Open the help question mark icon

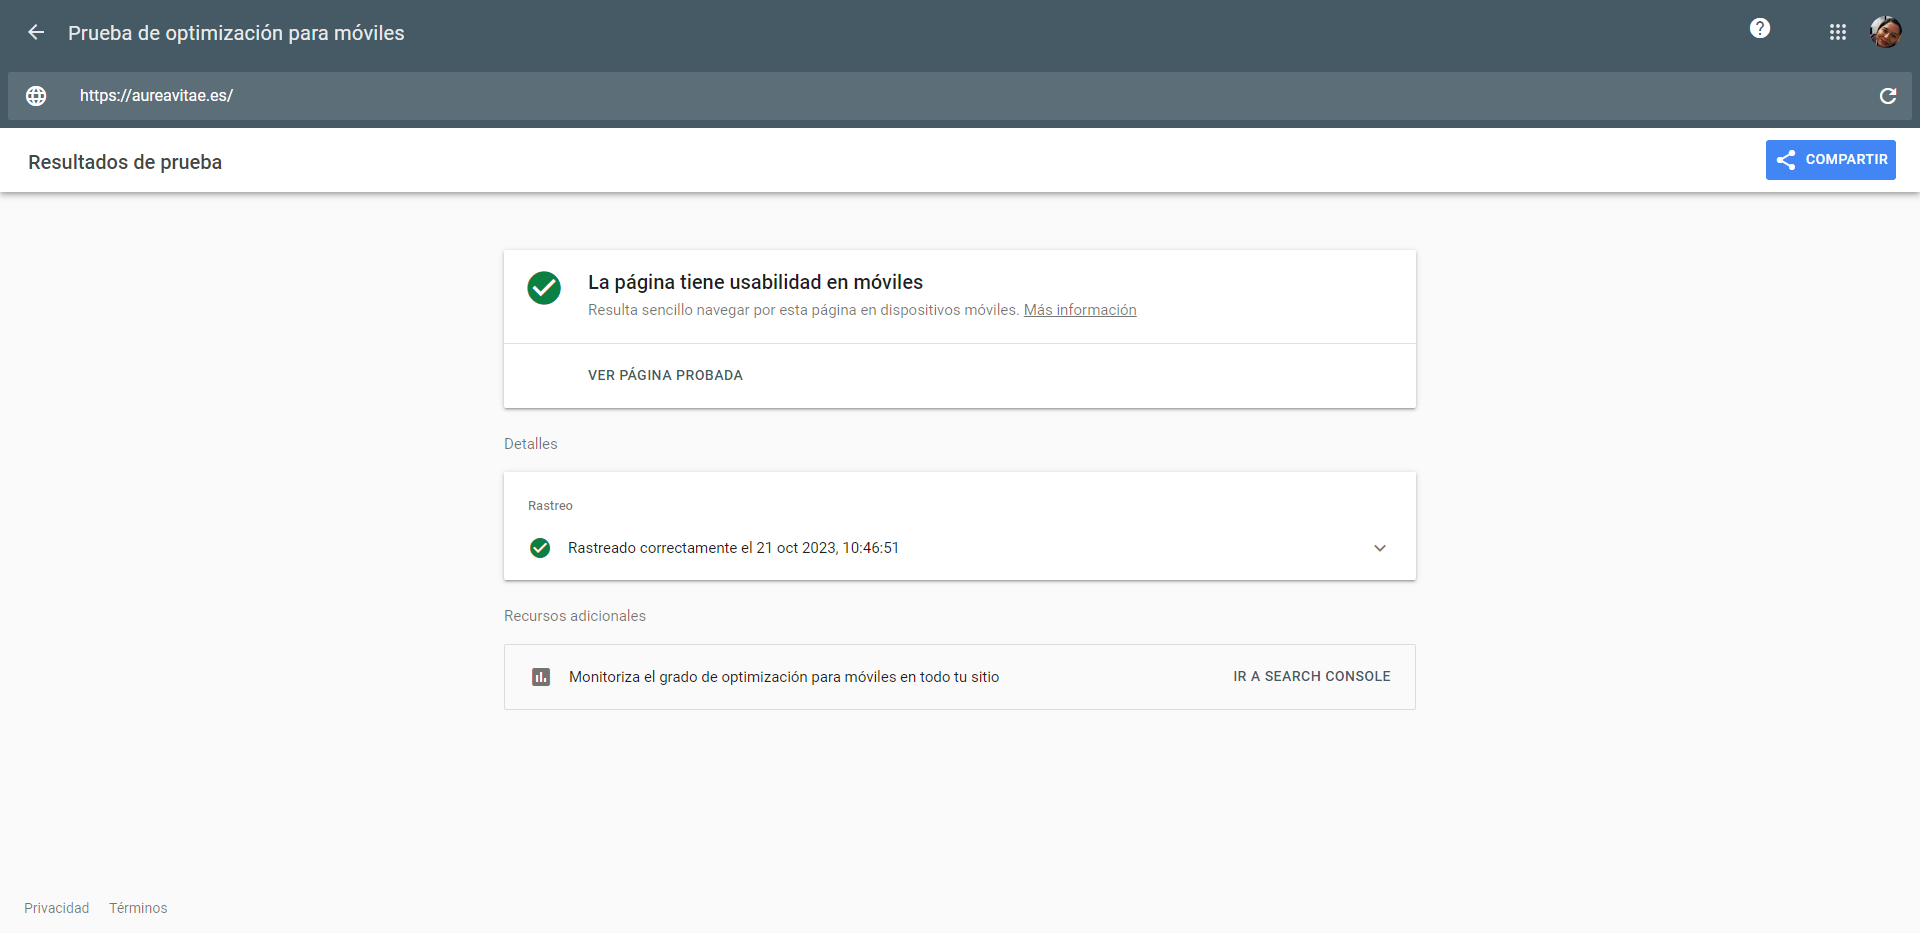click(1760, 28)
